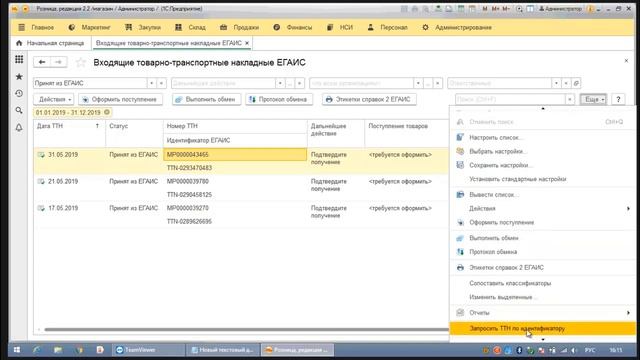Viewport: 640px width, 360px height.
Task: Open the functions grid icon in left sidebar
Action: 19,60
